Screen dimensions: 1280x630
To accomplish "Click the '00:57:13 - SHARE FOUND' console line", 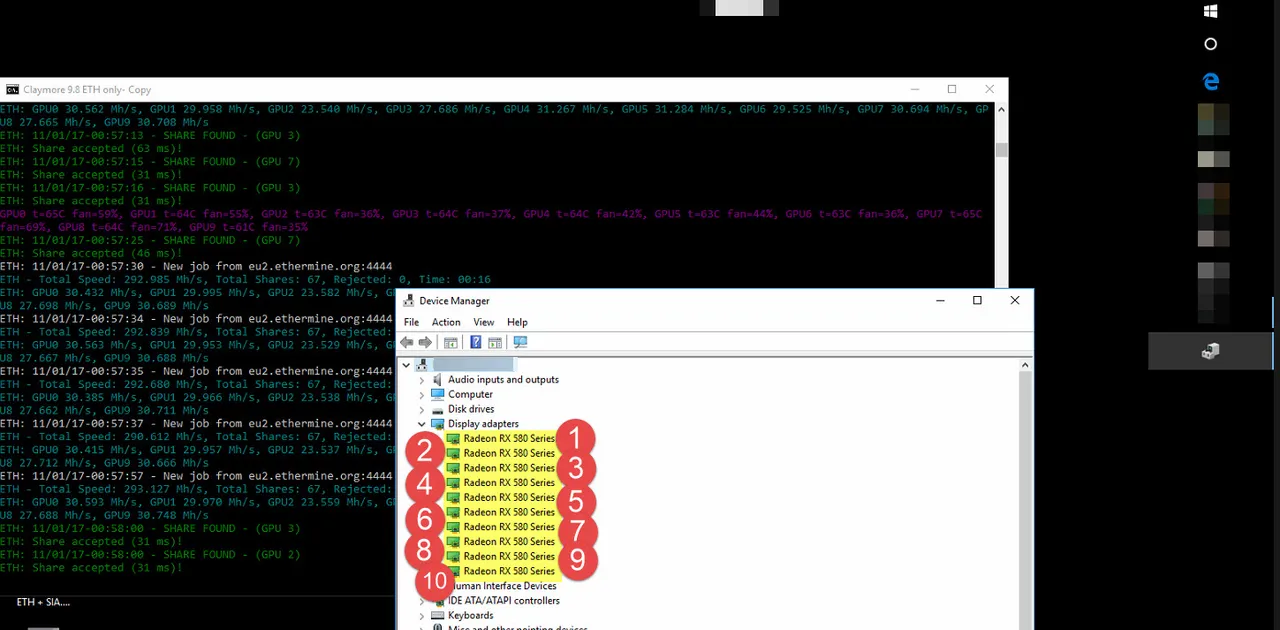I will (x=150, y=135).
